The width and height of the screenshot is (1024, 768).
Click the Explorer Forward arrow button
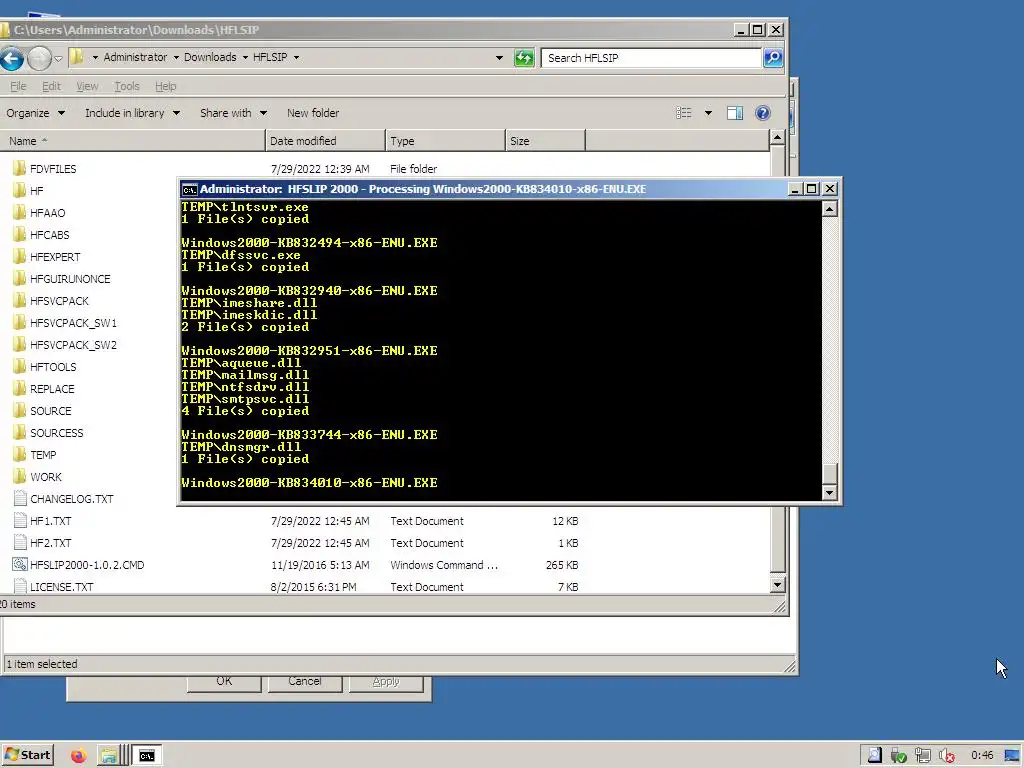coord(39,58)
